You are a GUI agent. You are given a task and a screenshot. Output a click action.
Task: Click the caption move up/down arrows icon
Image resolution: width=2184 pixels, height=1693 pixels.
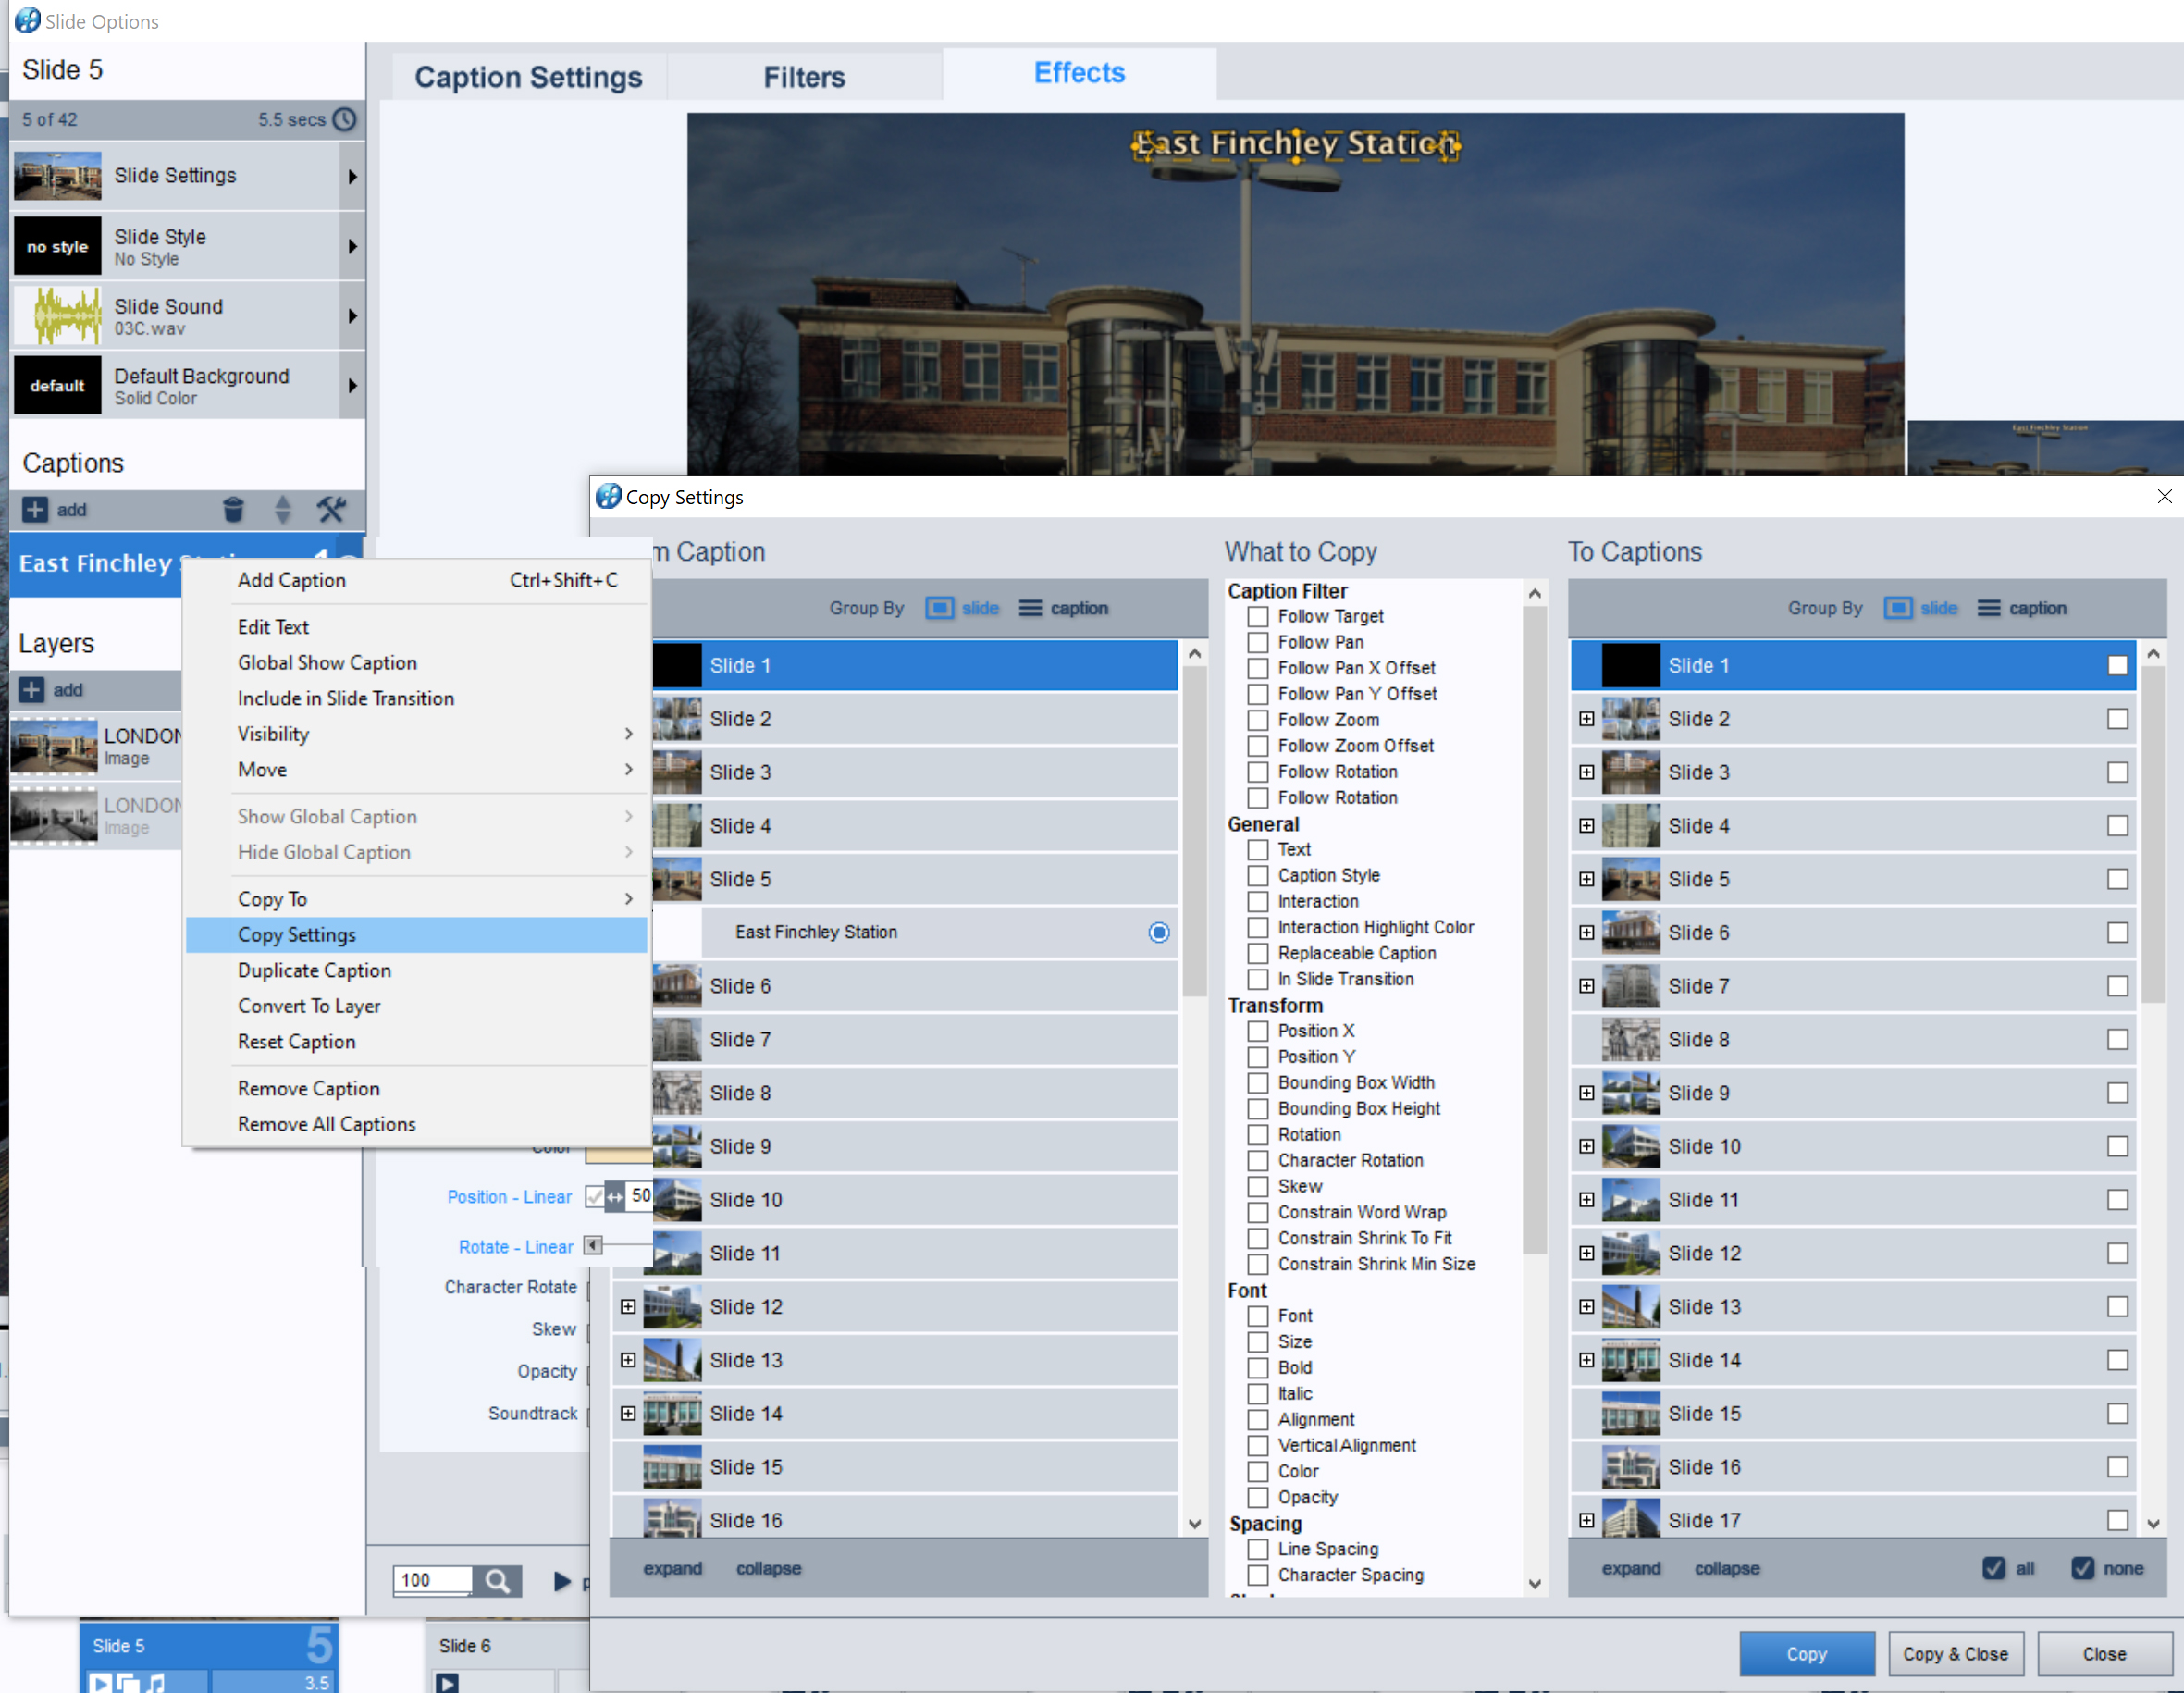[x=283, y=510]
